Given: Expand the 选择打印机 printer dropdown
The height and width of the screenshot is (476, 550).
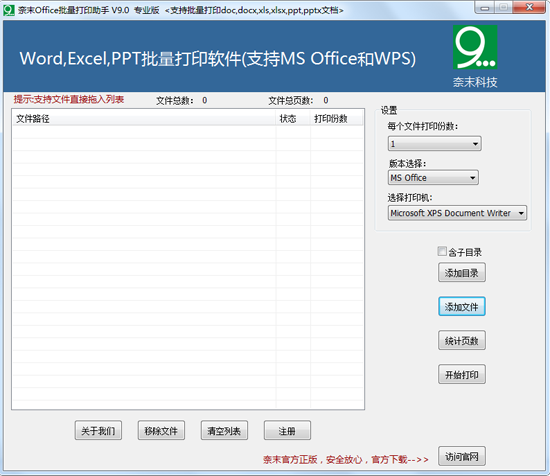Looking at the screenshot, I should coord(457,213).
